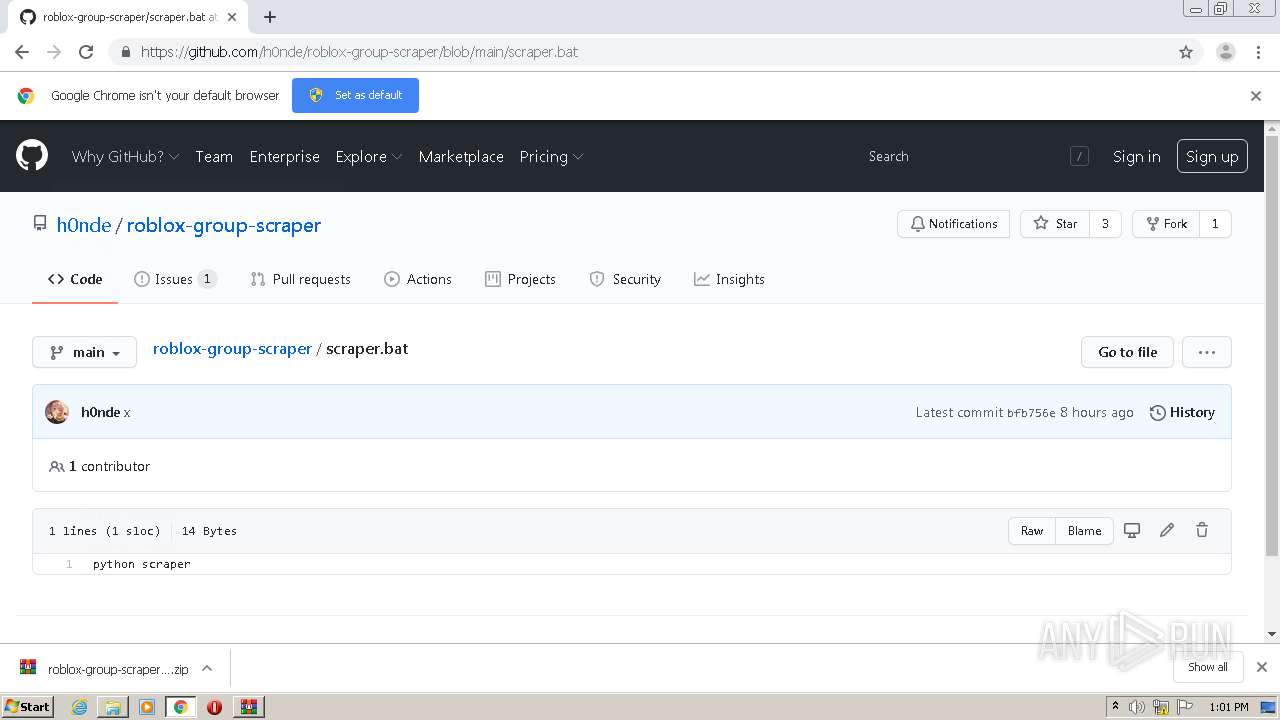Viewport: 1280px width, 720px height.
Task: Expand the Explore menu
Action: pyautogui.click(x=369, y=156)
